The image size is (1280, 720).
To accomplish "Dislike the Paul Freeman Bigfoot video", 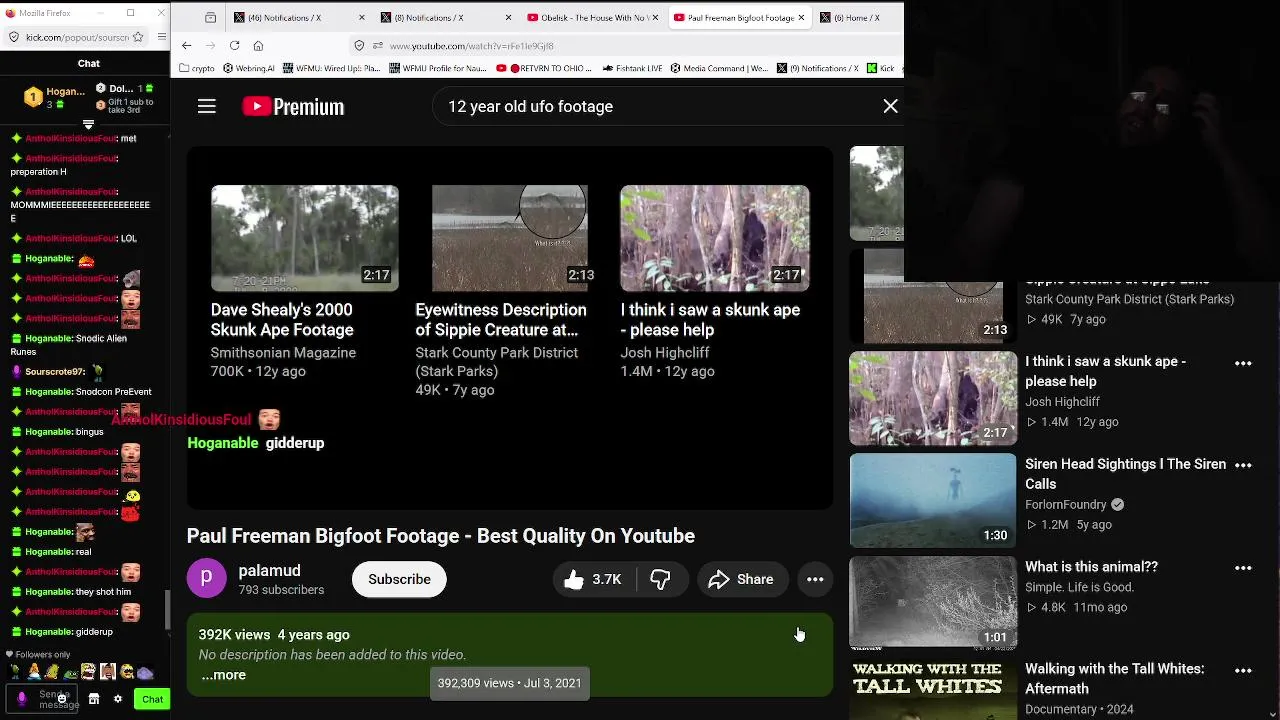I will (661, 579).
